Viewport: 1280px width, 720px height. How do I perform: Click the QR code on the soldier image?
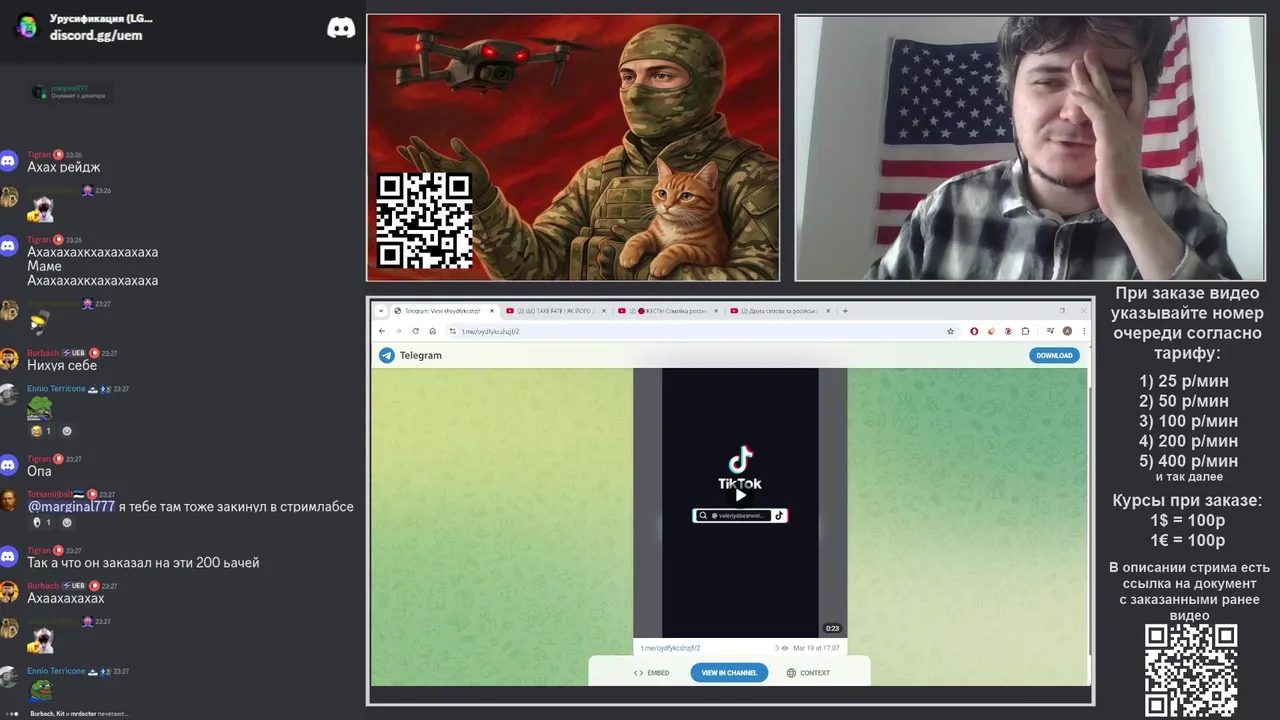[424, 220]
